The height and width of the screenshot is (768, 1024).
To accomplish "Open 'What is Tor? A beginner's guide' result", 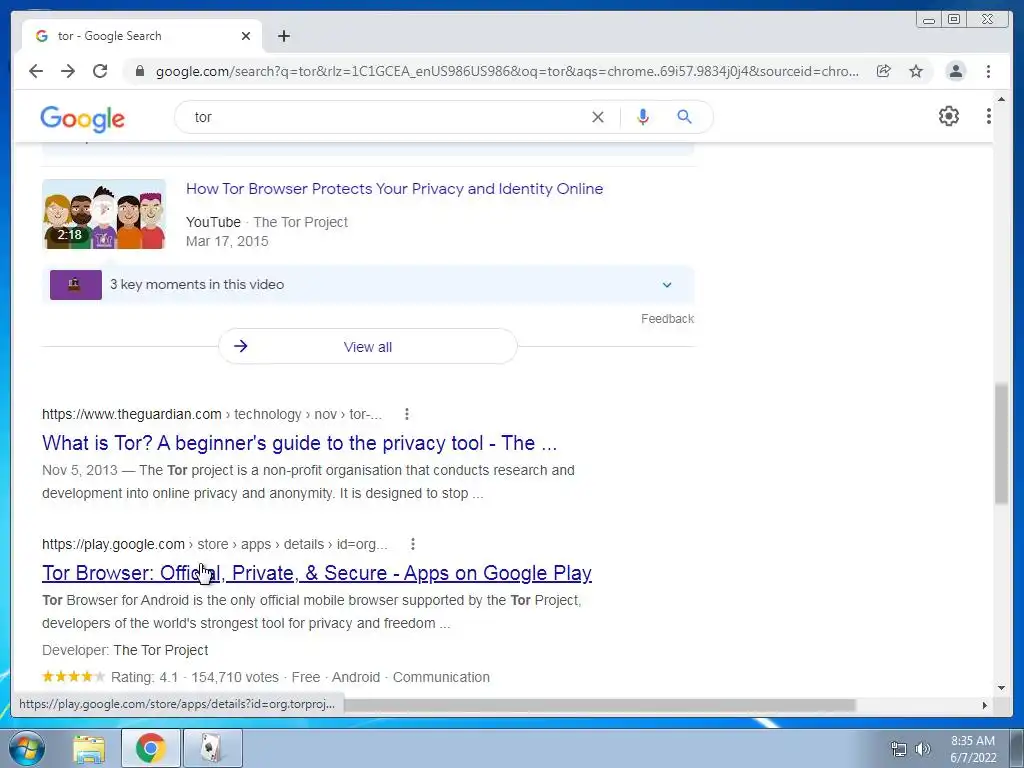I will pyautogui.click(x=300, y=443).
